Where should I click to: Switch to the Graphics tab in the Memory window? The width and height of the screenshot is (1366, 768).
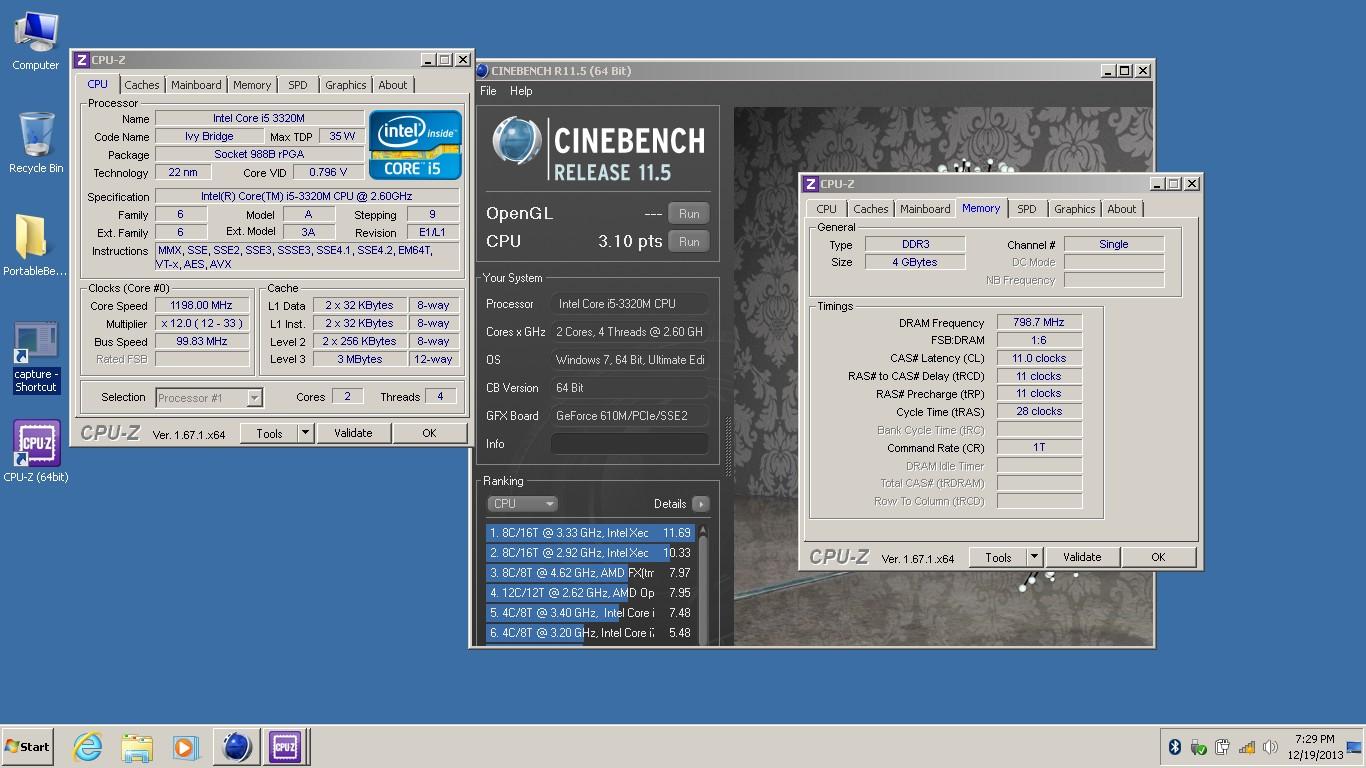(x=1075, y=209)
